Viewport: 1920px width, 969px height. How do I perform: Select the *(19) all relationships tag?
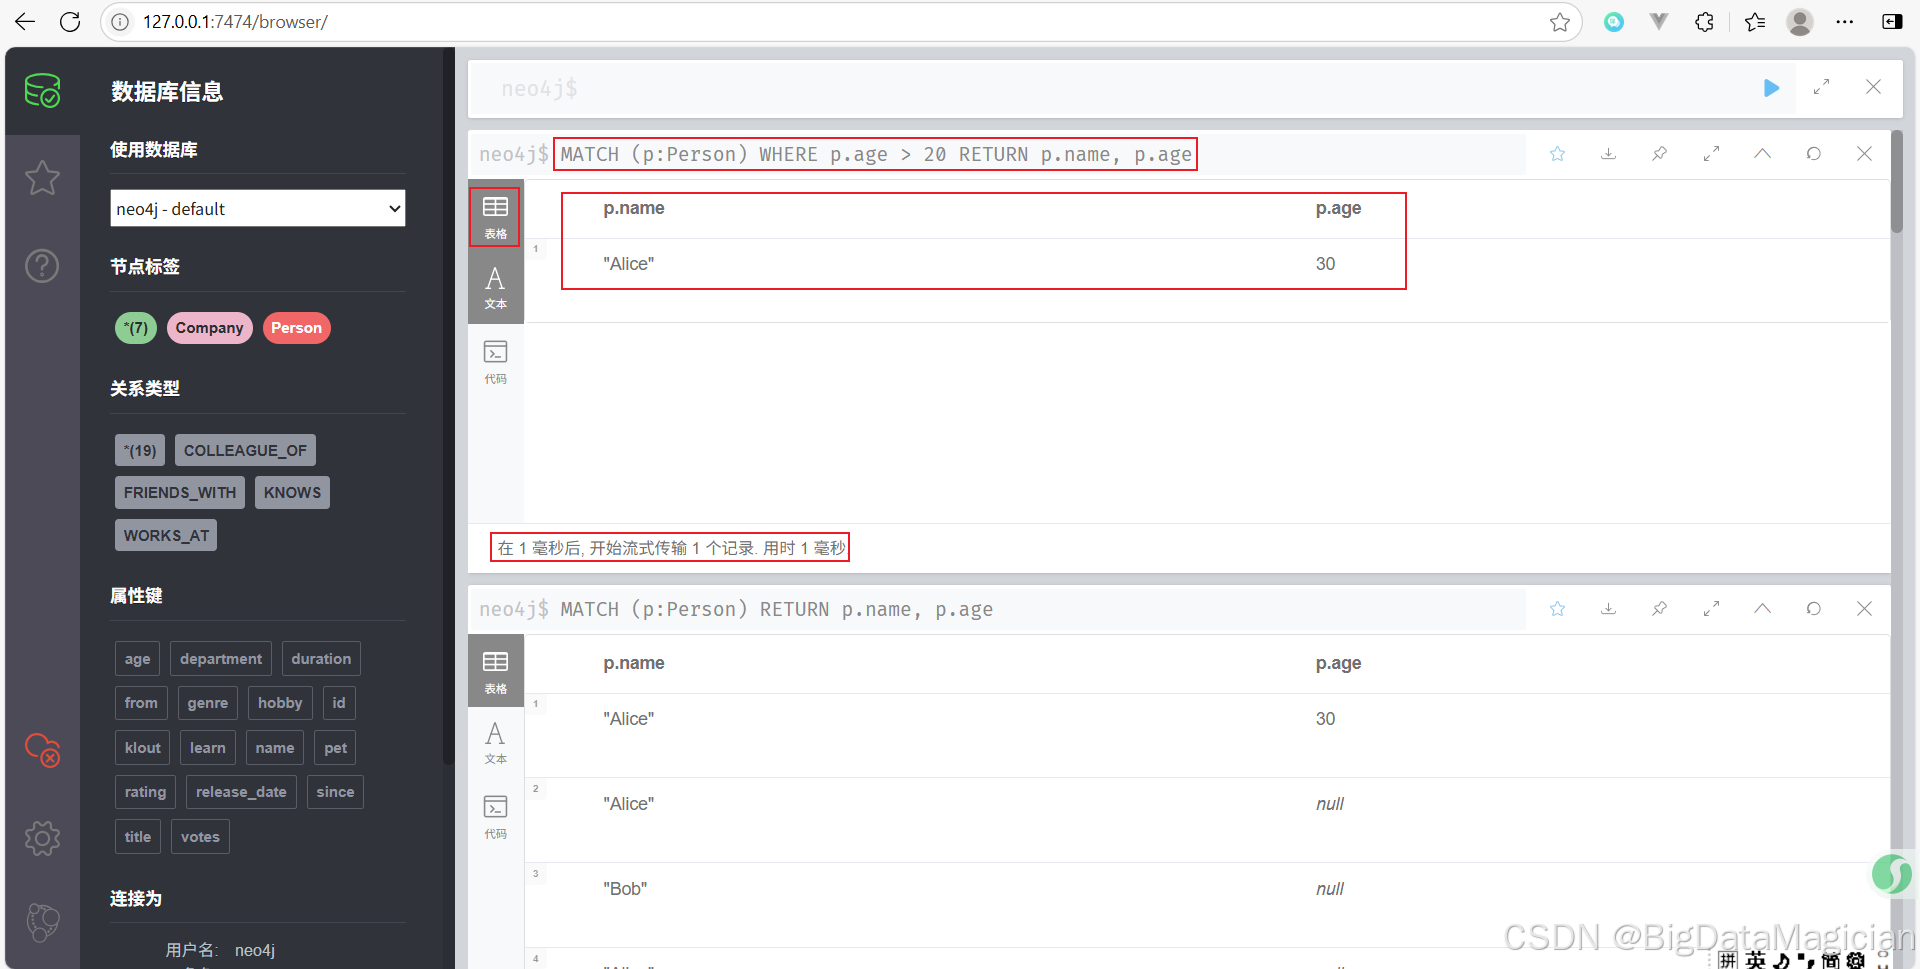(x=140, y=450)
